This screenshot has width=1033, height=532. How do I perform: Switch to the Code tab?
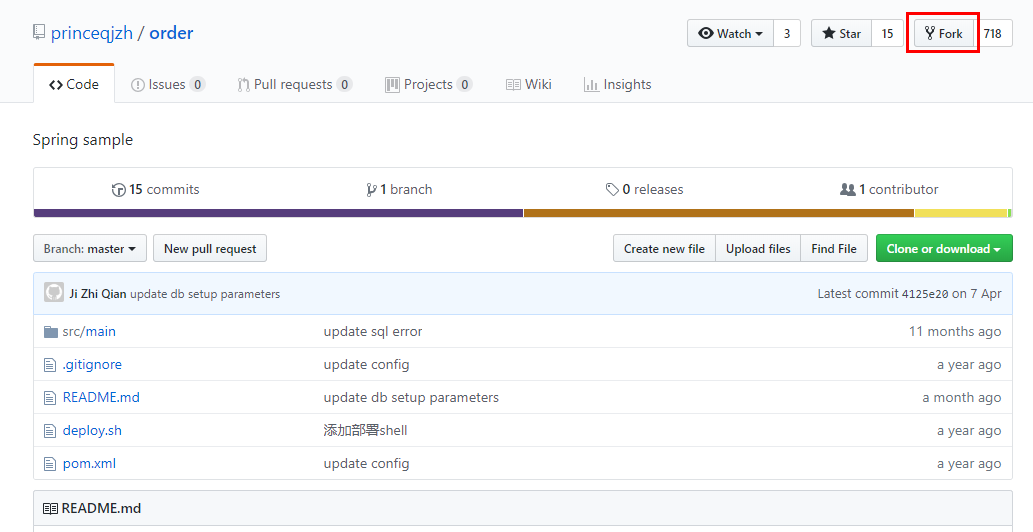click(74, 84)
